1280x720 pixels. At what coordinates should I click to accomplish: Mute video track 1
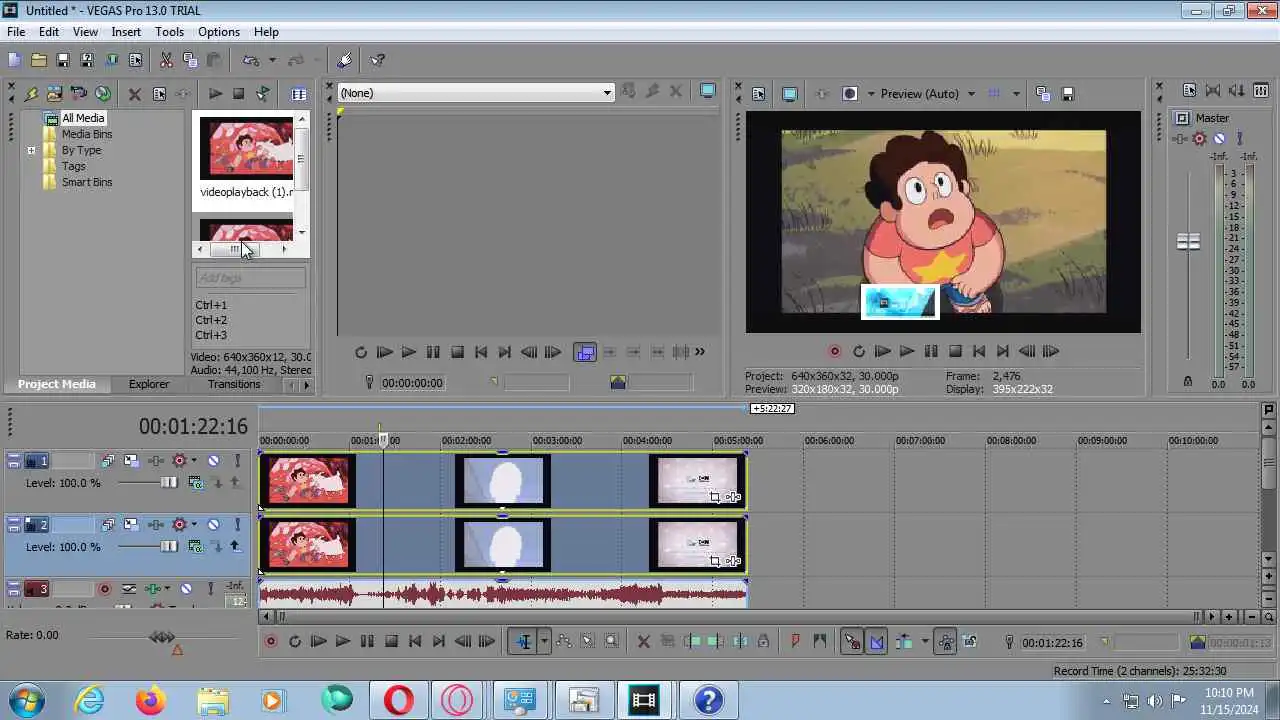(x=213, y=461)
